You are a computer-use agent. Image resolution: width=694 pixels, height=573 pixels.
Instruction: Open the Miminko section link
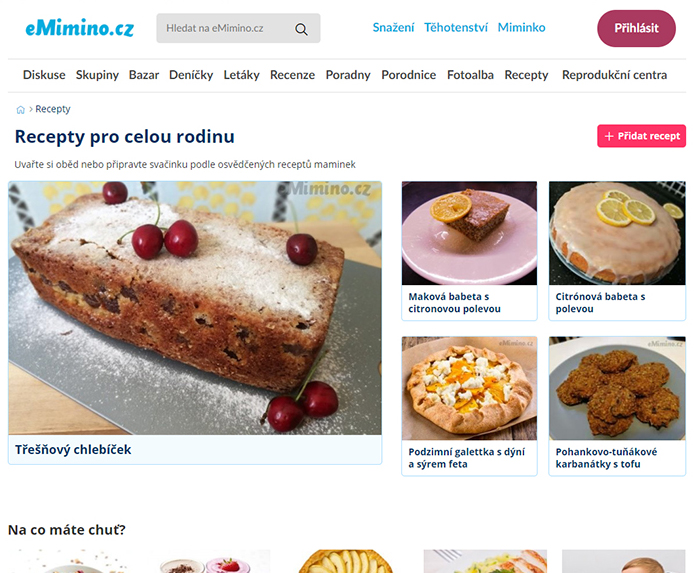(521, 27)
